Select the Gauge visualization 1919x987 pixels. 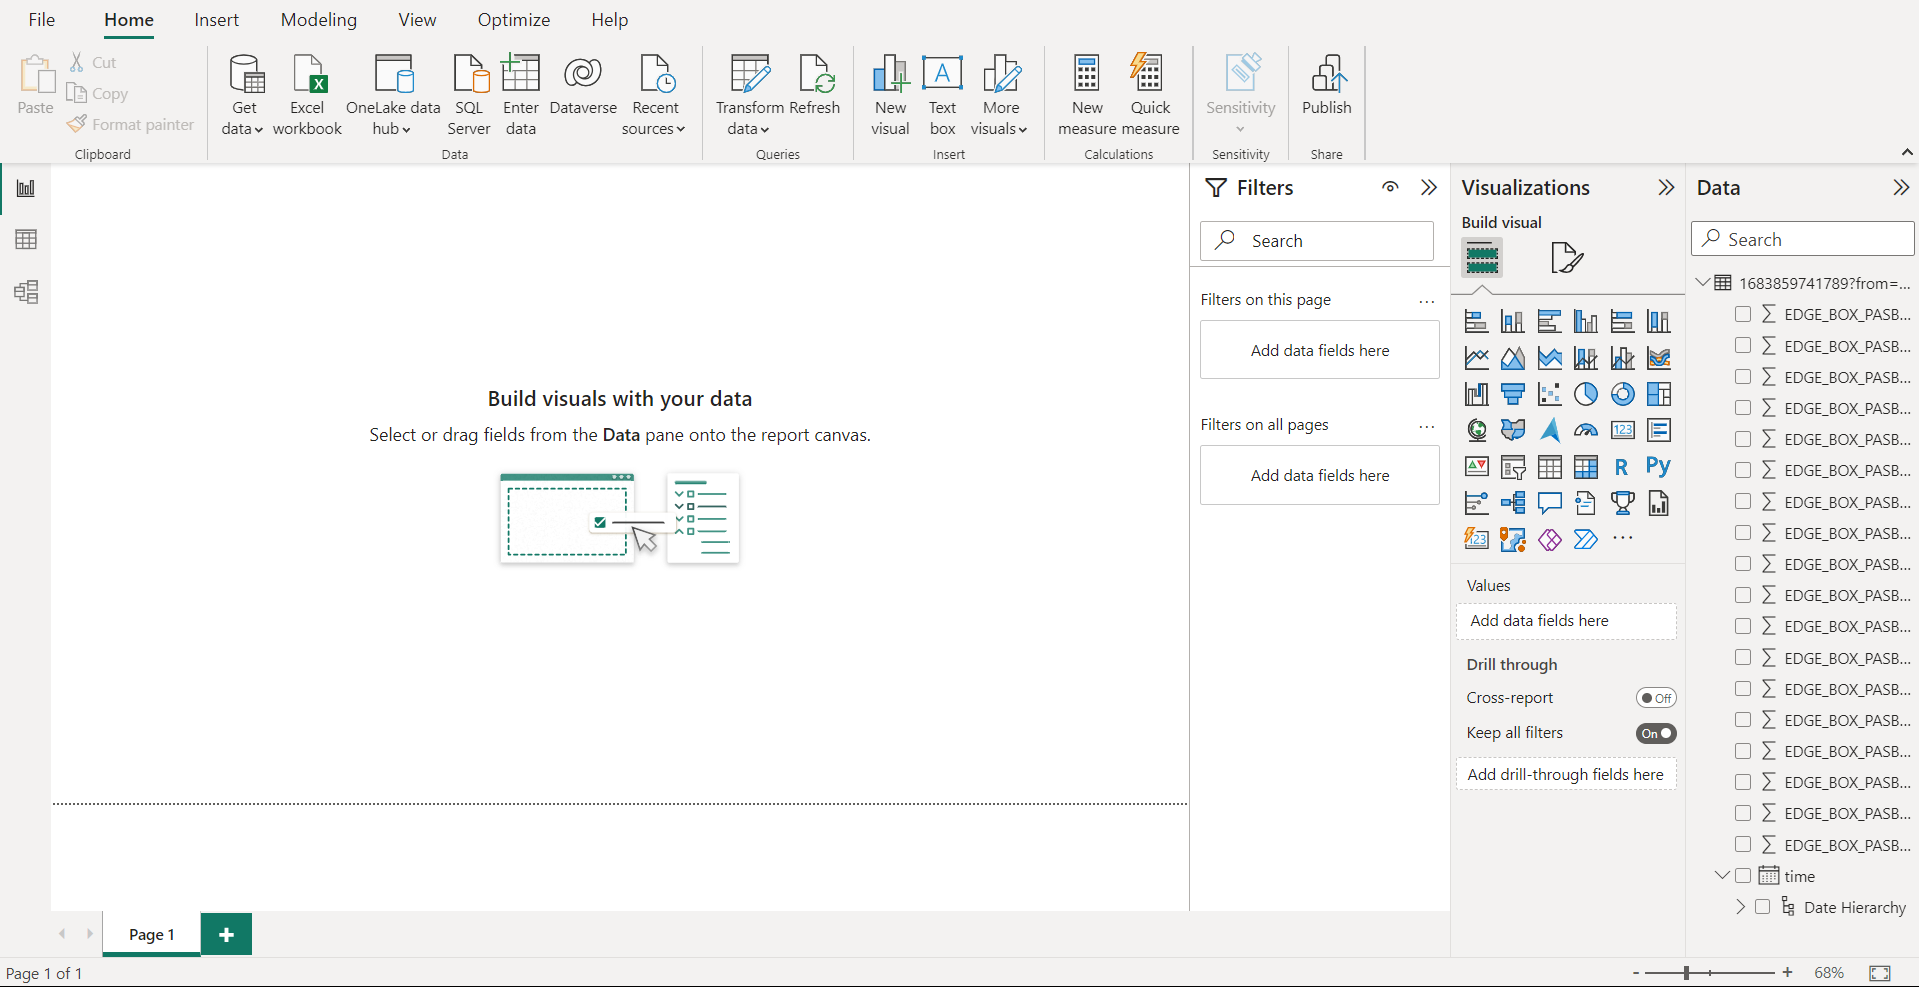(1586, 430)
